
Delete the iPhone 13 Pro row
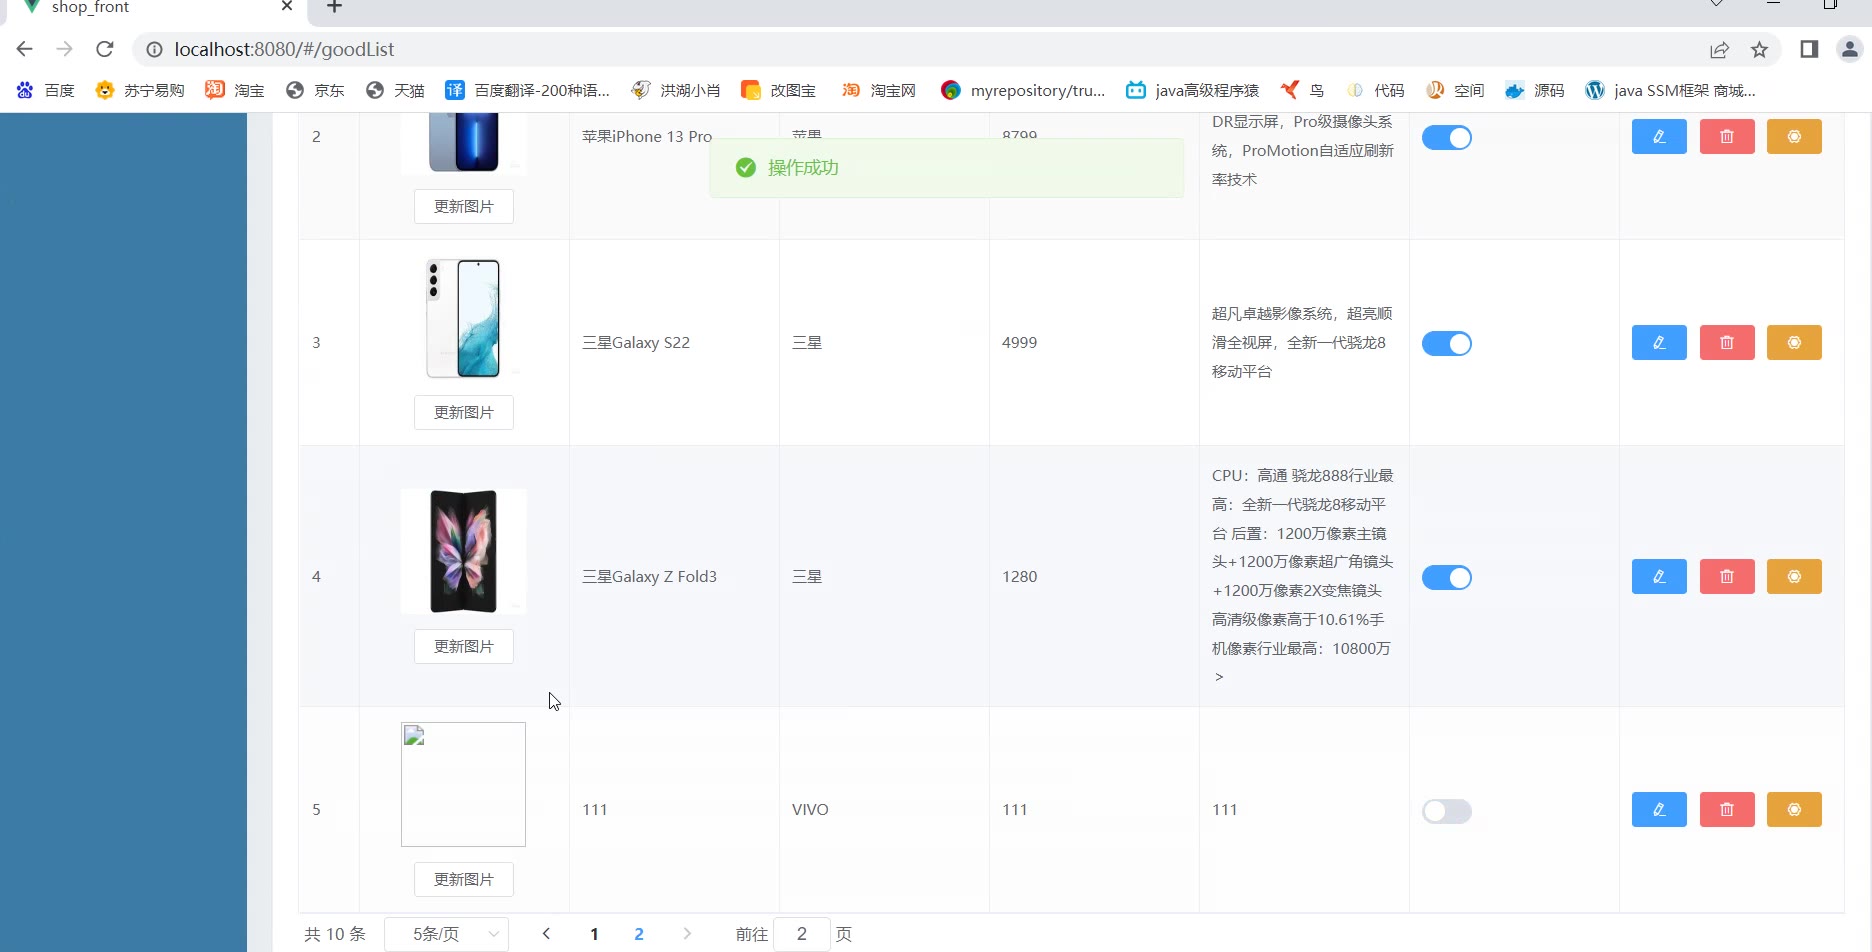[x=1727, y=137]
